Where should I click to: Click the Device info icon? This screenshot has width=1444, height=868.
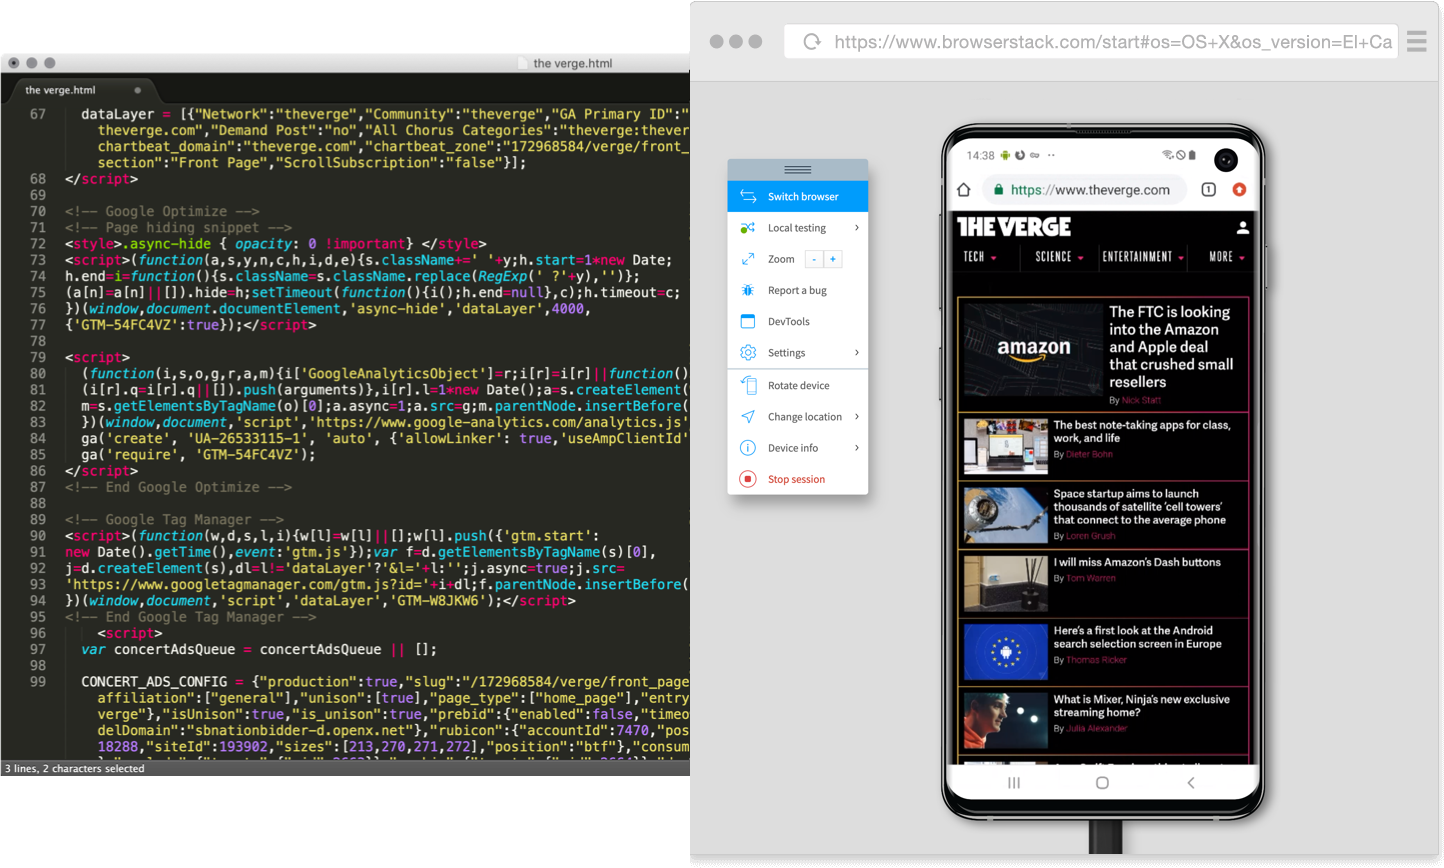[x=747, y=448]
